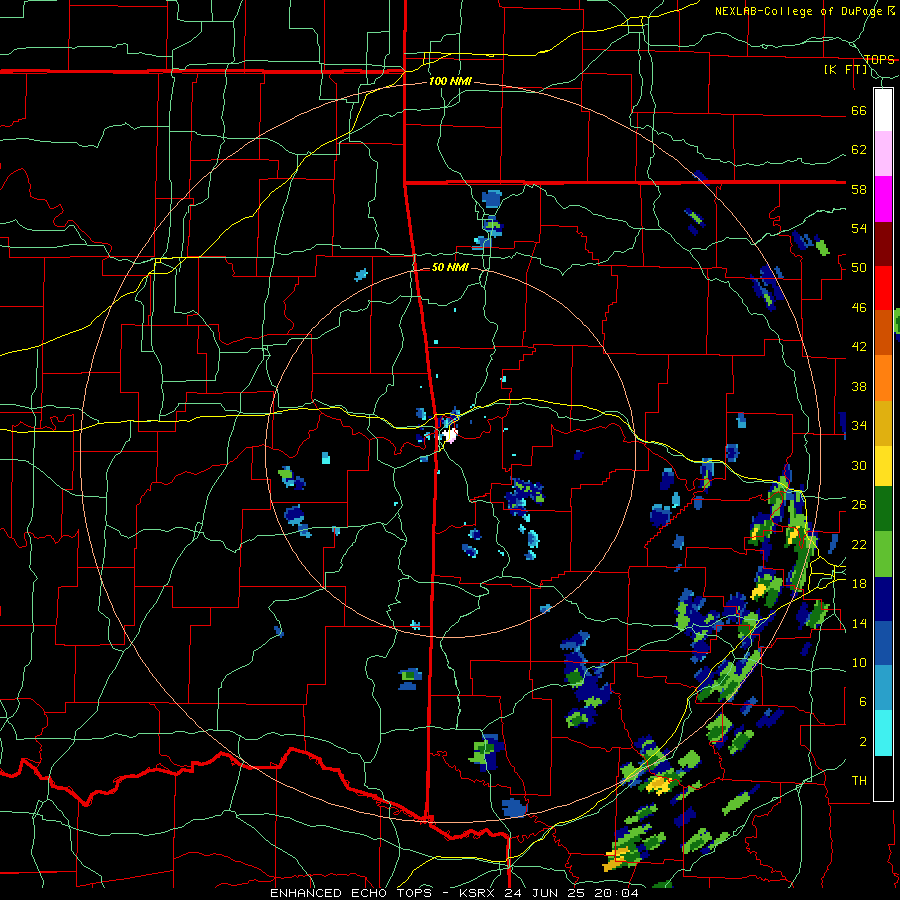Click the "14" scale value
Screen dimensions: 900x900
859,623
